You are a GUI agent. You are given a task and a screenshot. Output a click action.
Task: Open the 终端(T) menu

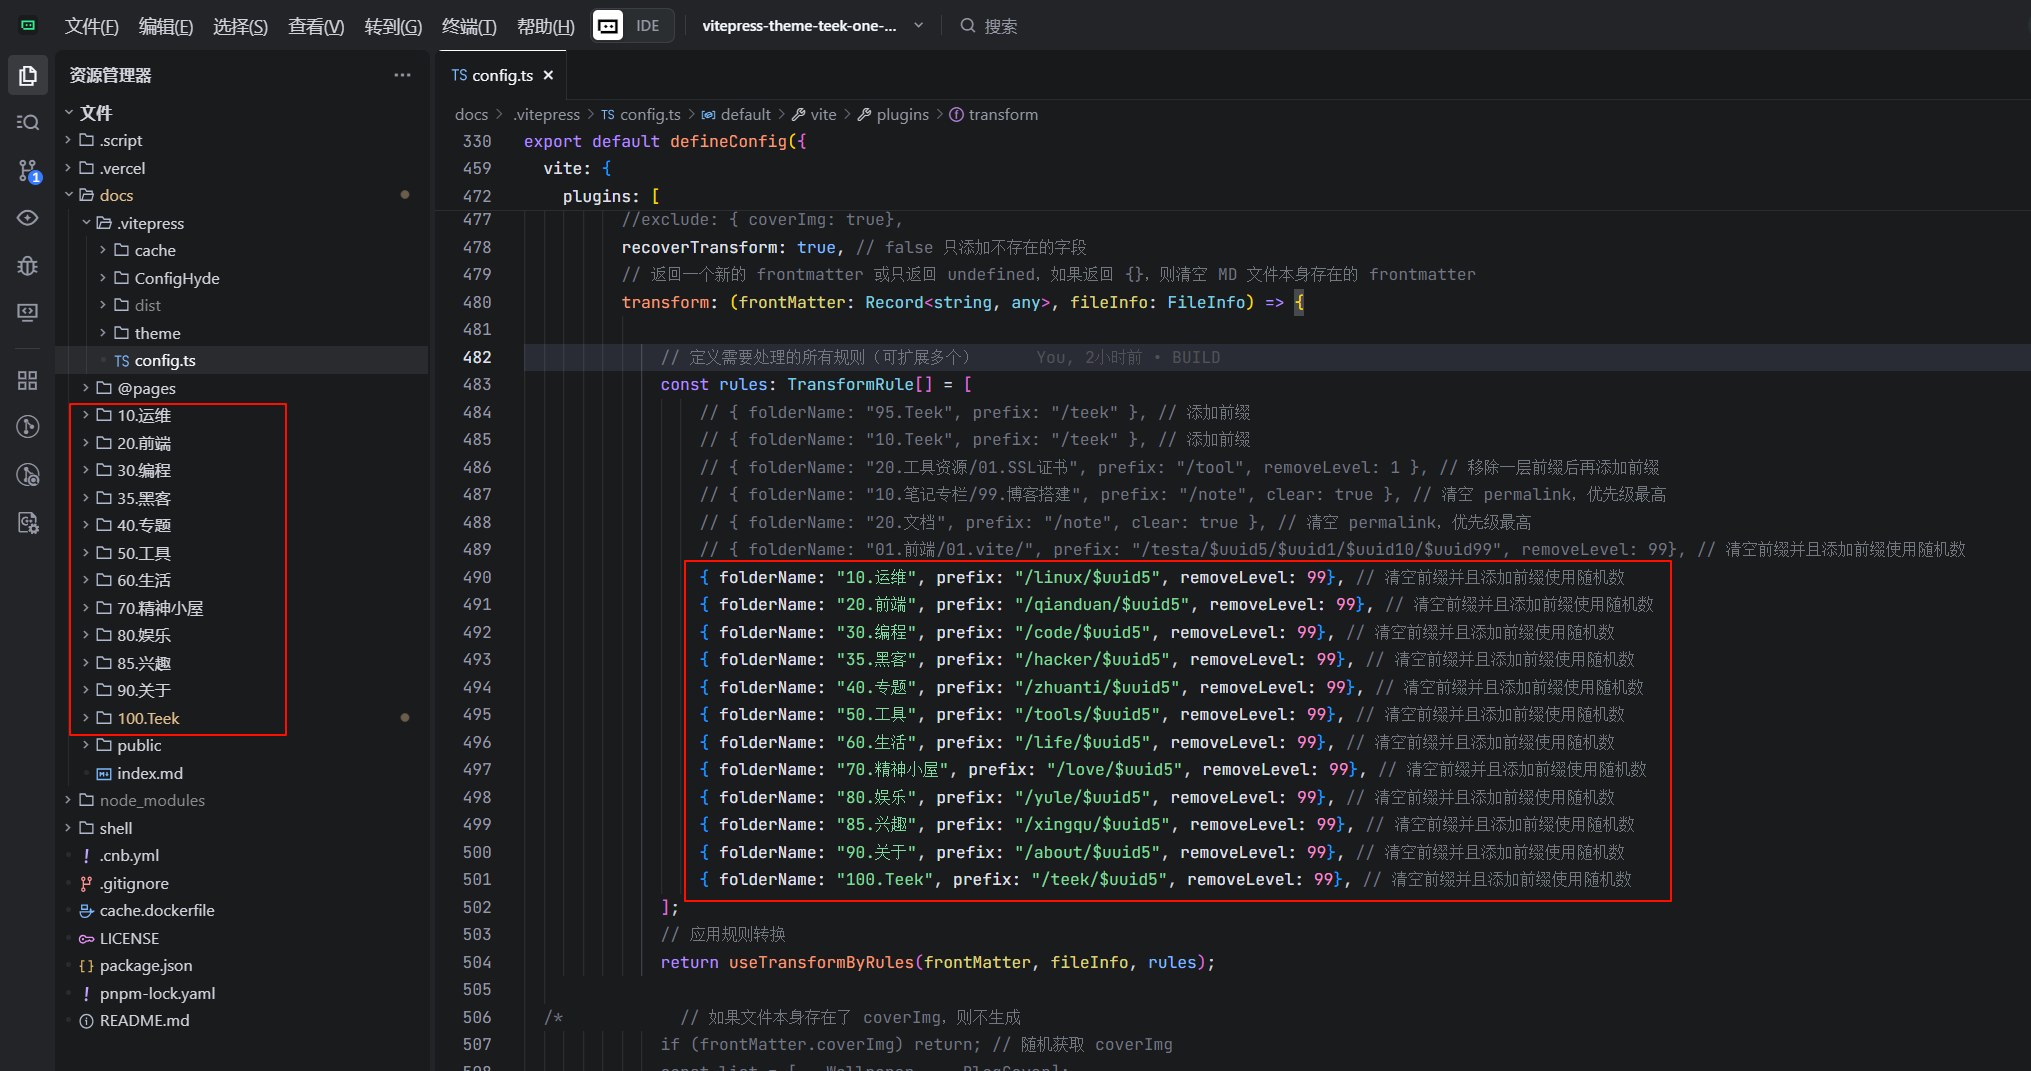click(469, 26)
